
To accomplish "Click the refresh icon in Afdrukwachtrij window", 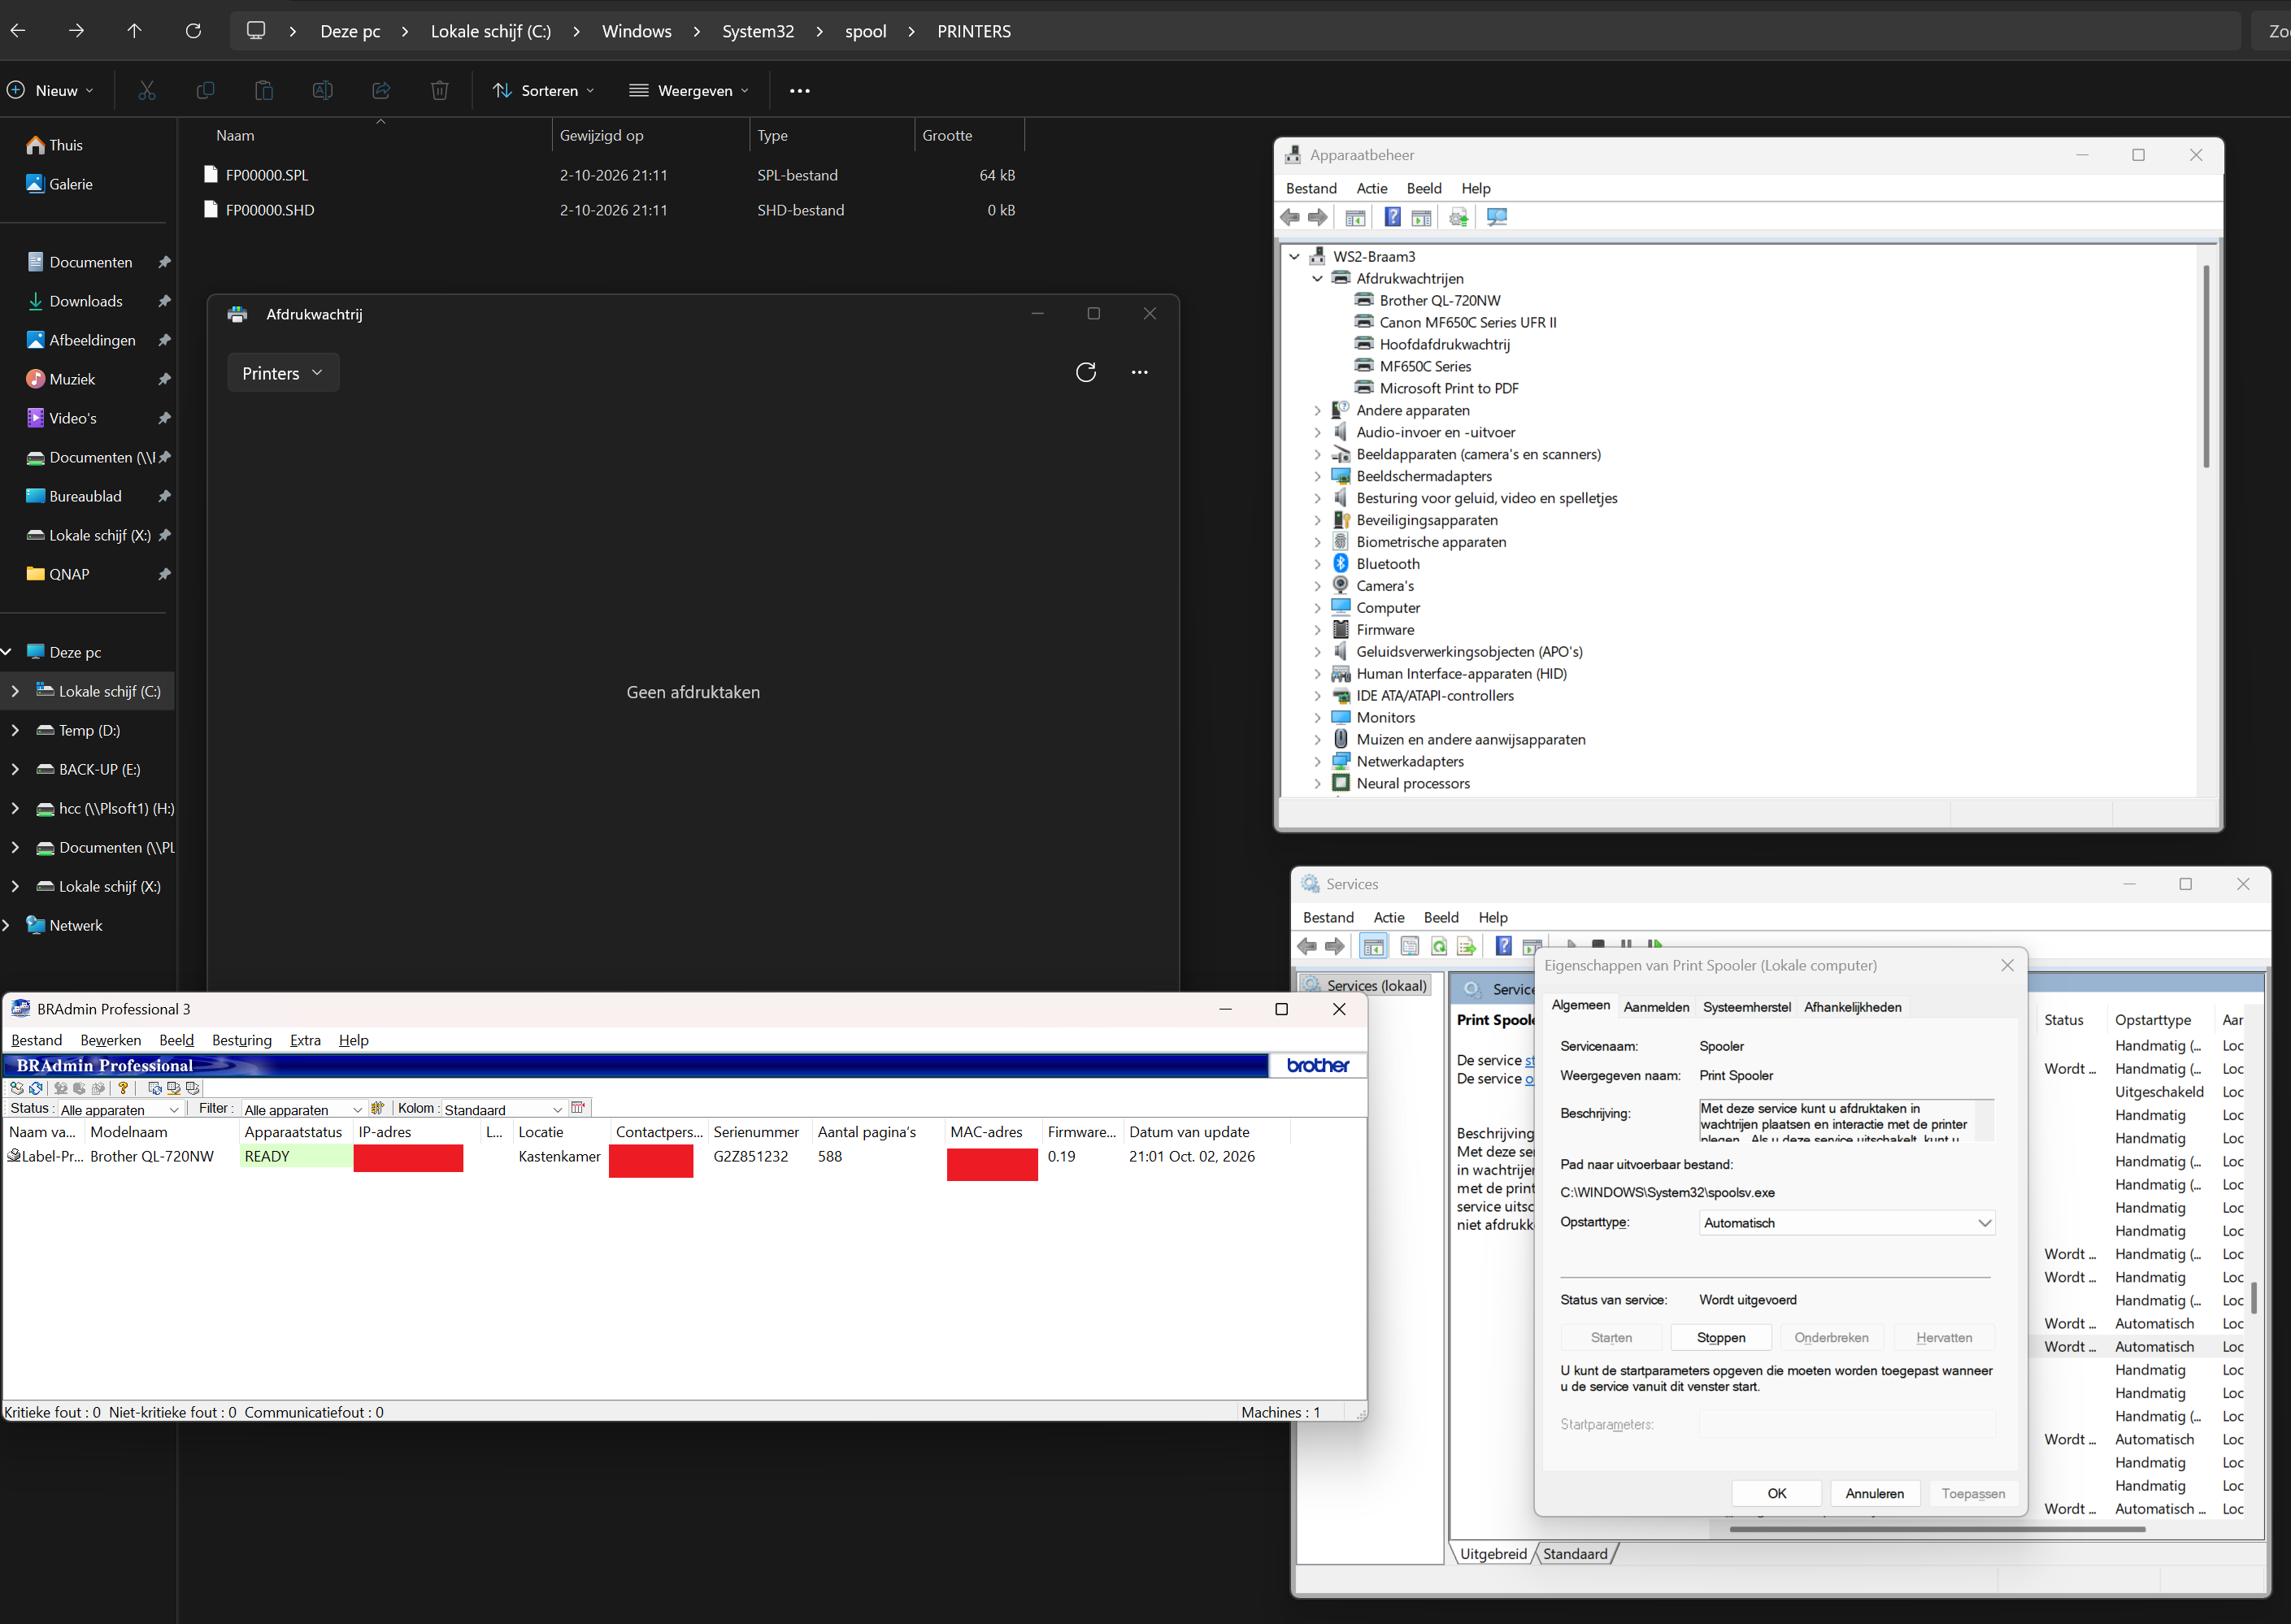I will point(1086,373).
